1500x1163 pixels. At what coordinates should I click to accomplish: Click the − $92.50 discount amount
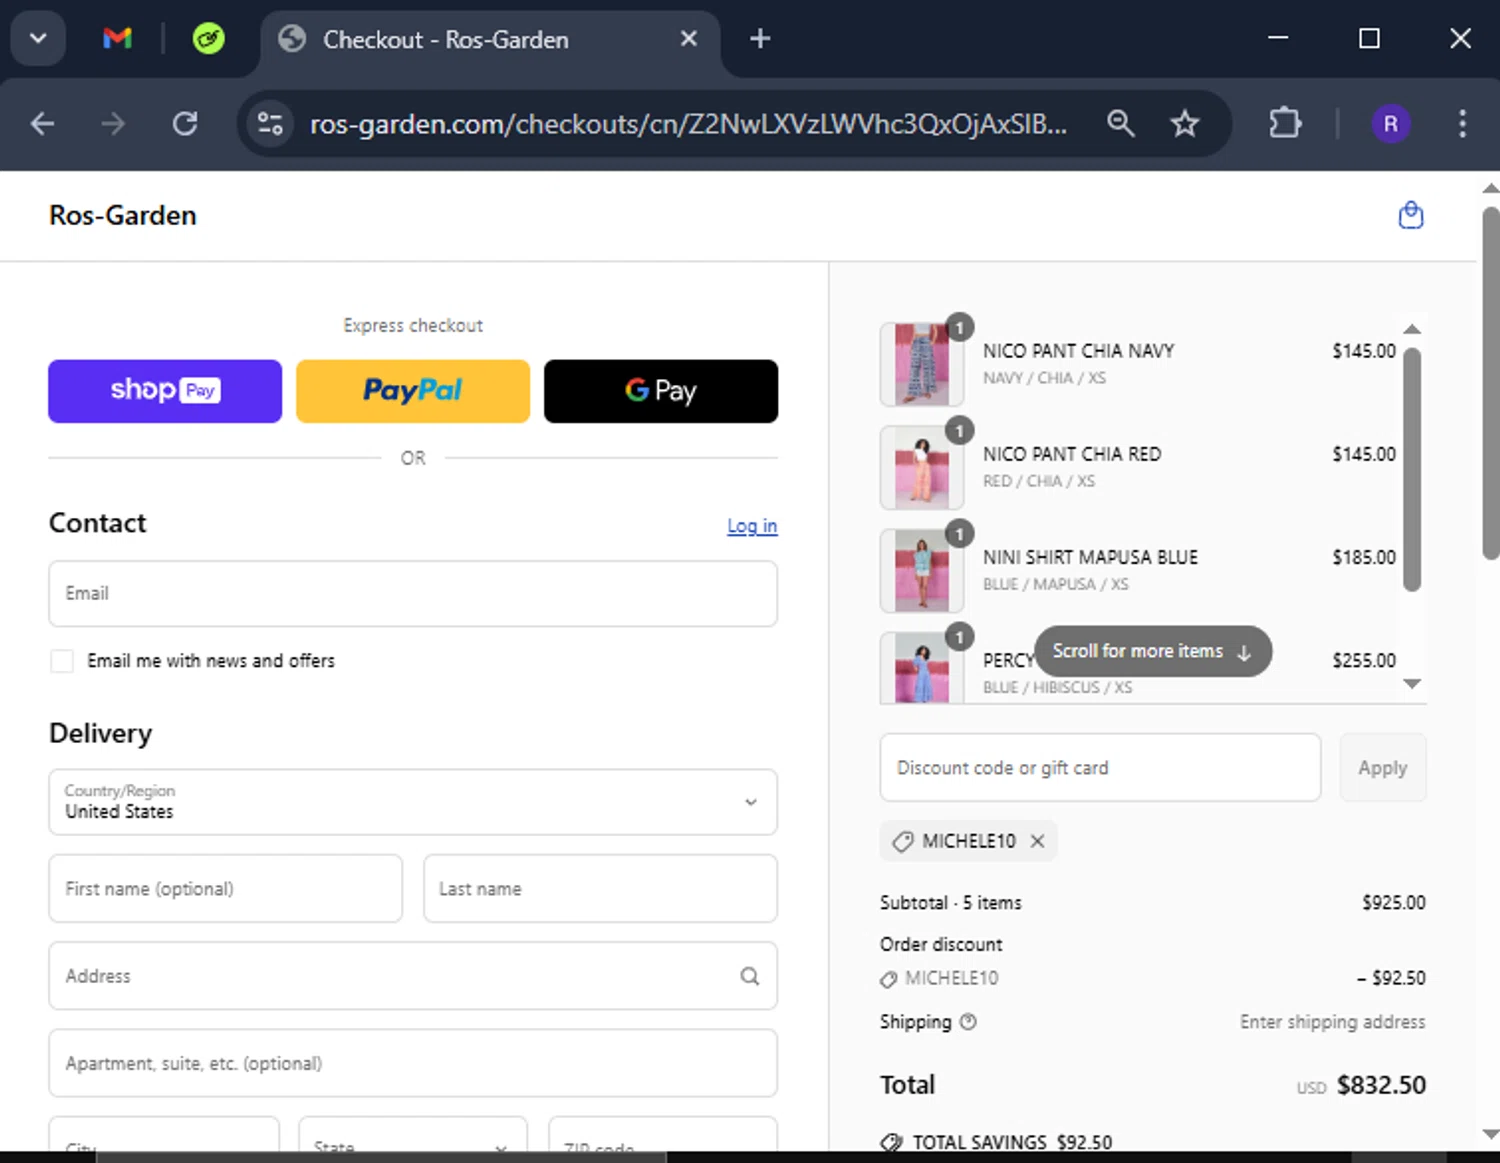(x=1391, y=978)
